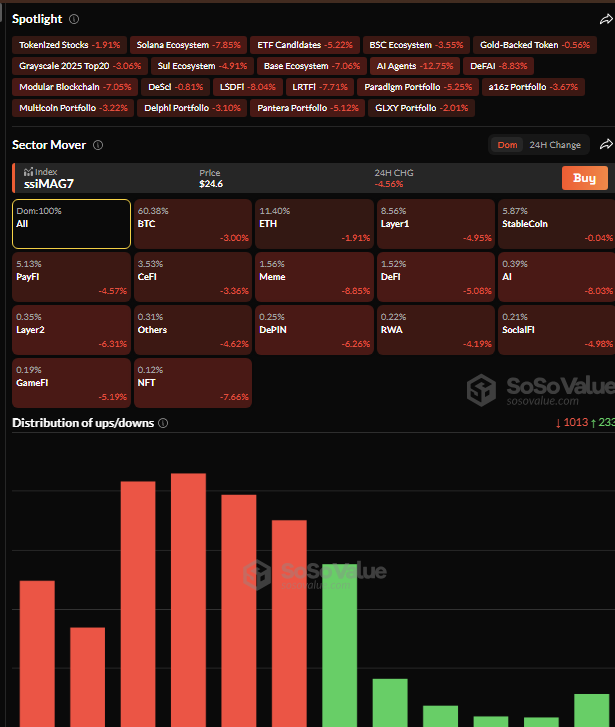Image resolution: width=615 pixels, height=727 pixels.
Task: Select the StableCoin sector tile
Action: tap(557, 224)
